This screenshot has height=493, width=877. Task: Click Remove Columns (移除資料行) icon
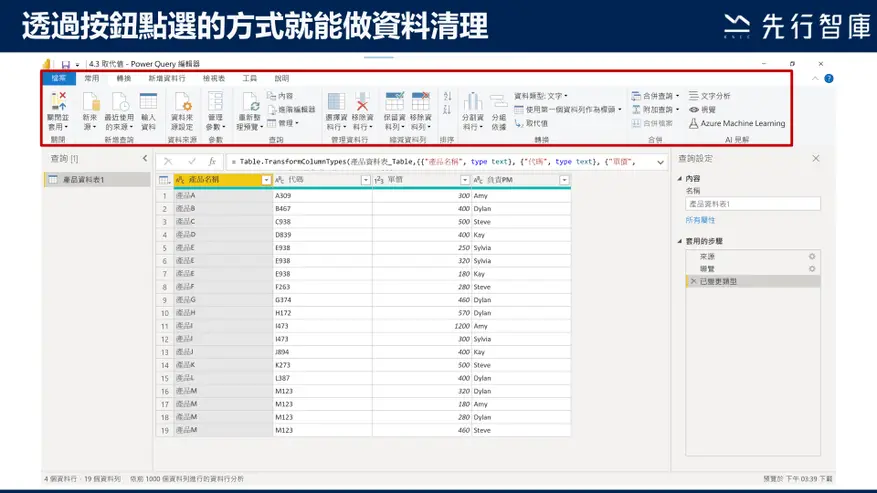362,101
